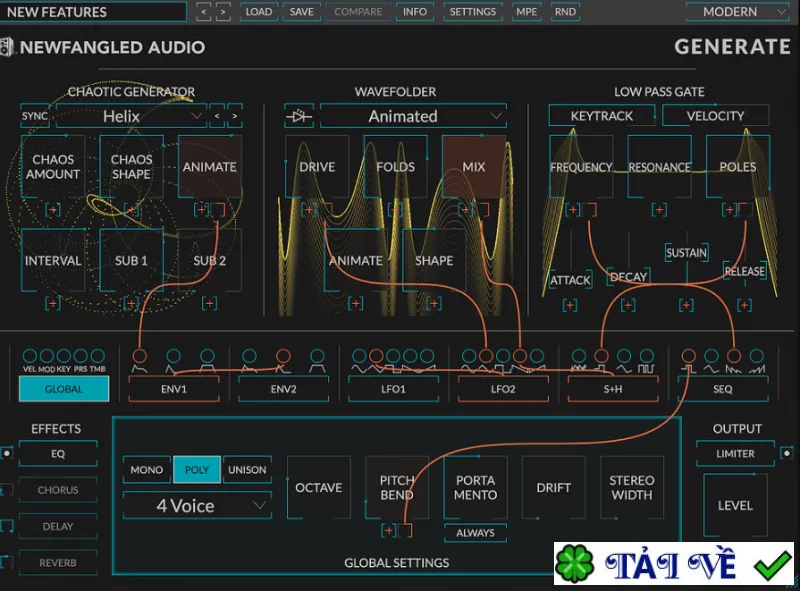This screenshot has width=800, height=591.
Task: Select the MONO voice mode
Action: [147, 470]
